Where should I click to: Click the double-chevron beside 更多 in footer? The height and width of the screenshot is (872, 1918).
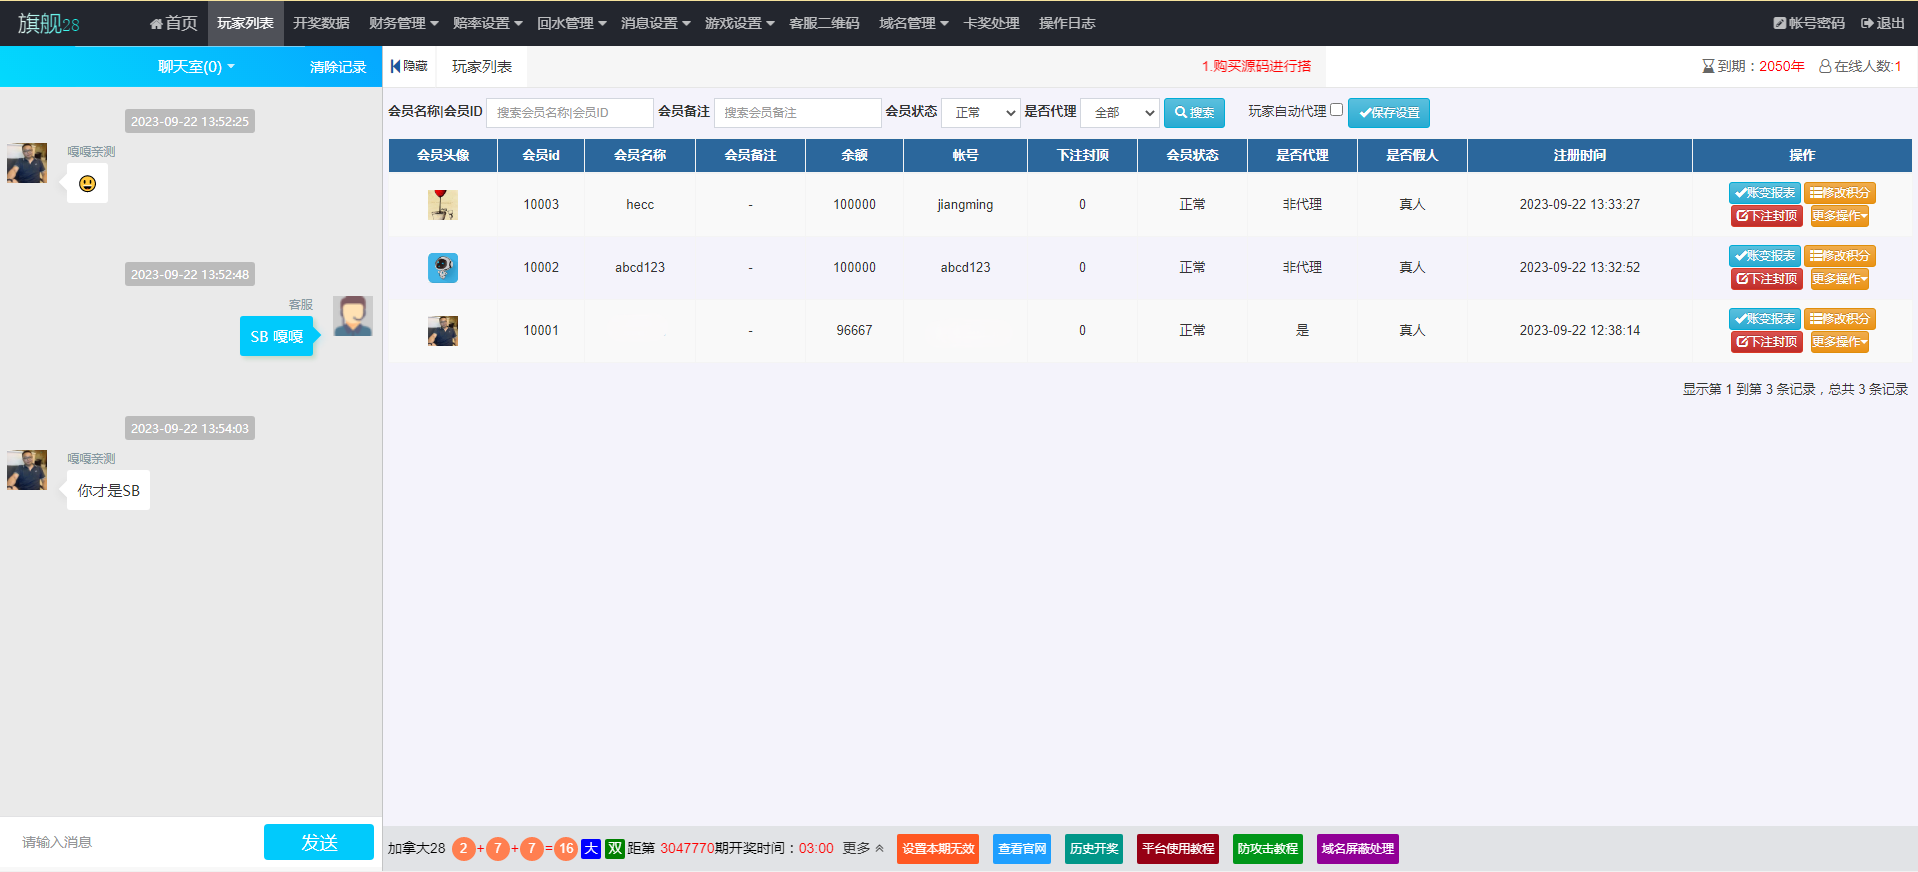coord(880,849)
